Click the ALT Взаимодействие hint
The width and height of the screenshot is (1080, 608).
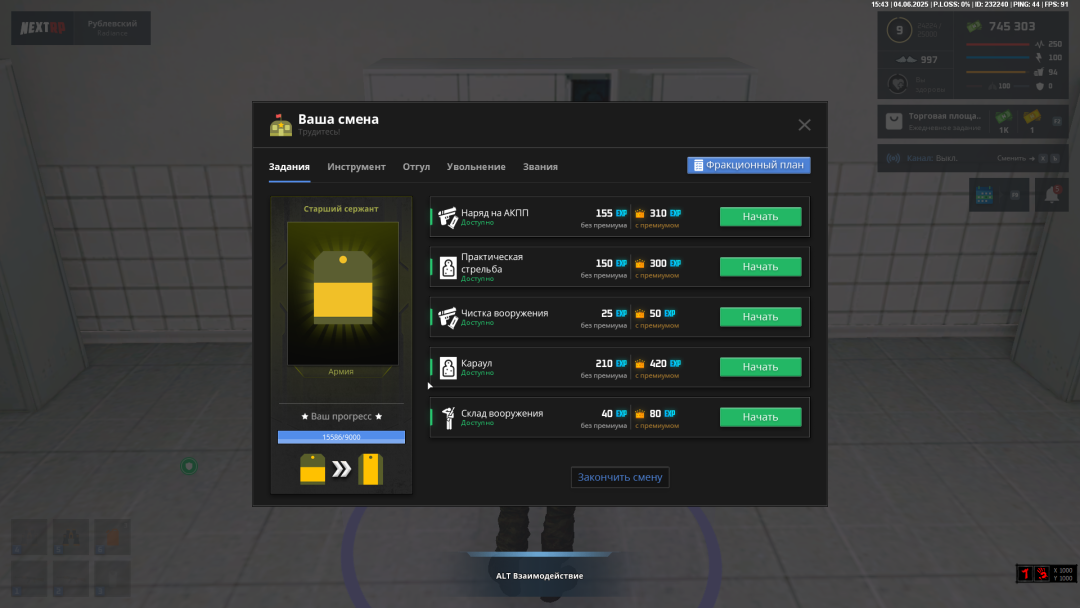(539, 576)
